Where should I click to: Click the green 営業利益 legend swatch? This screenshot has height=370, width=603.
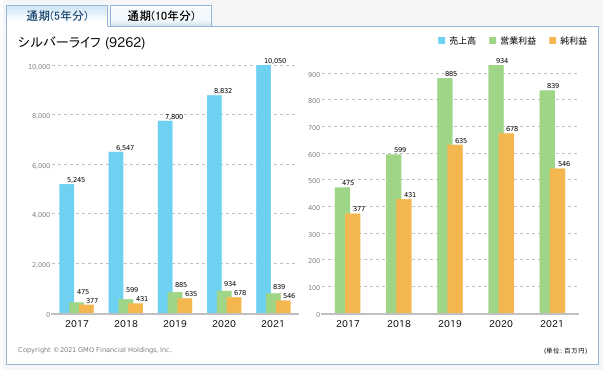(492, 41)
